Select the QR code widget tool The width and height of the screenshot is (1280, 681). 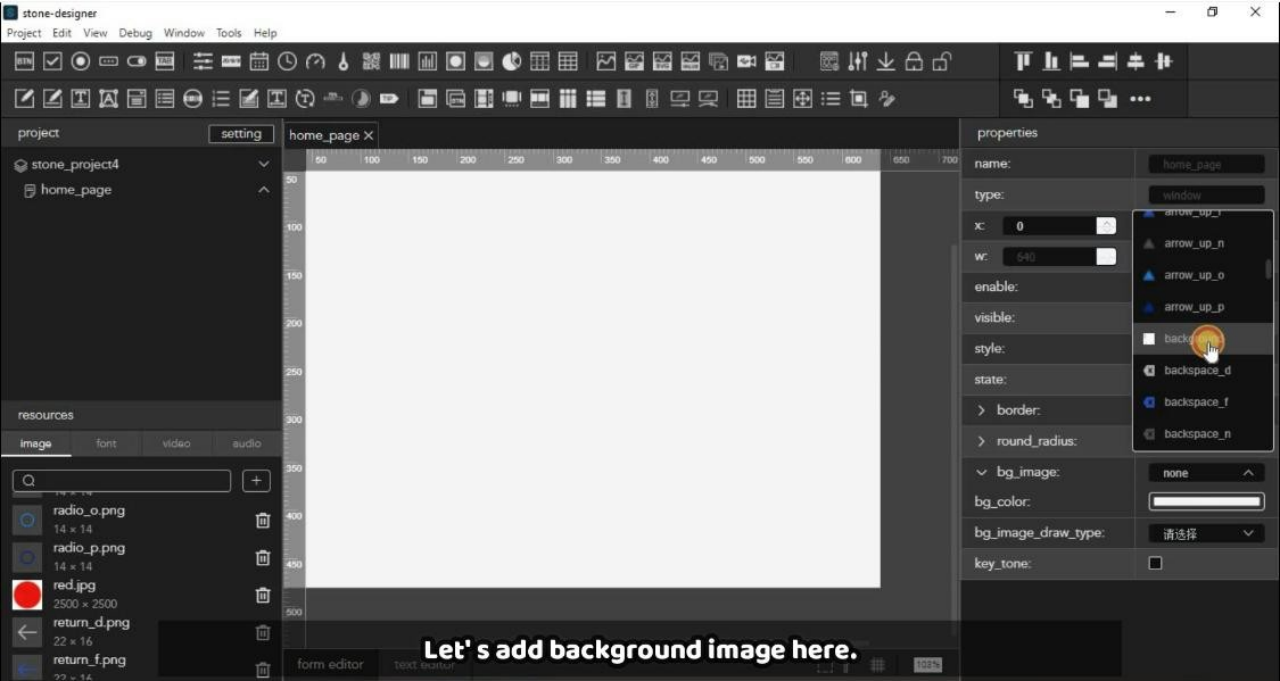click(371, 62)
